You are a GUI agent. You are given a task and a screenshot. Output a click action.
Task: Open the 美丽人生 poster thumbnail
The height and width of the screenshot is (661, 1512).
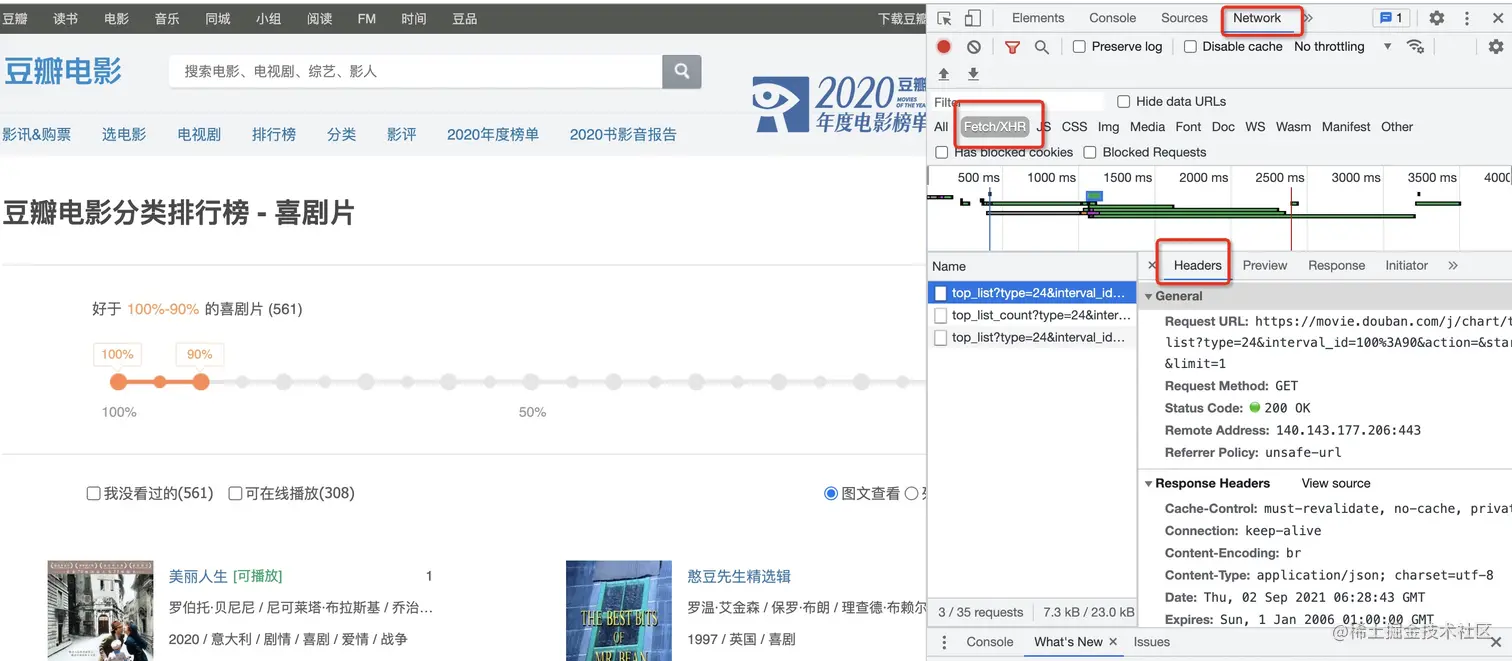point(100,610)
